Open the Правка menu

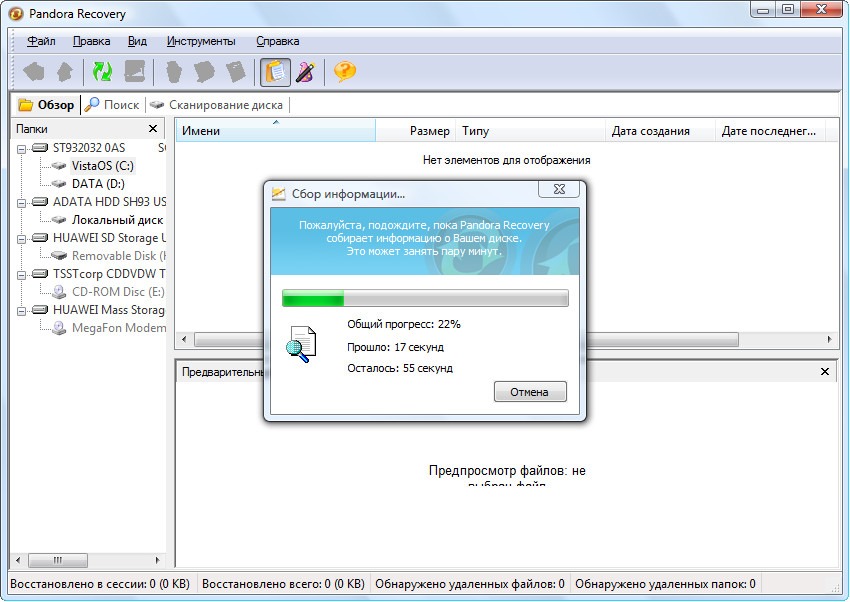tap(92, 41)
